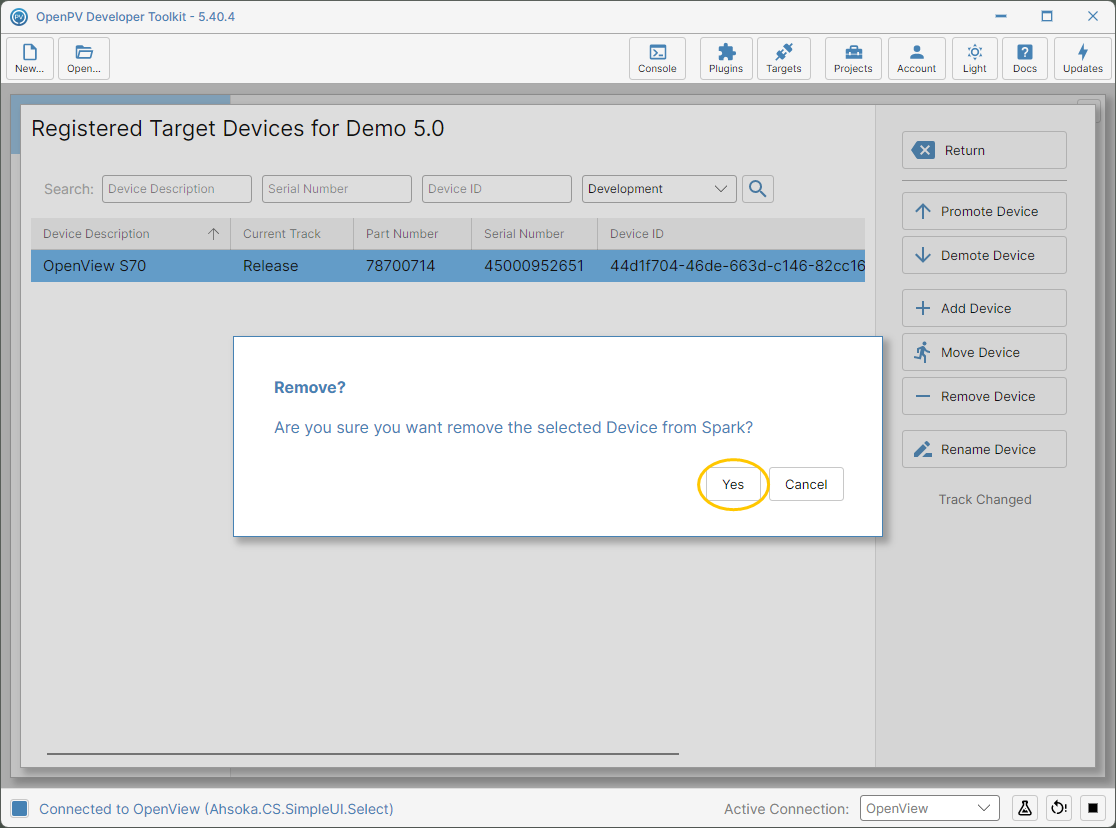This screenshot has height=828, width=1116.
Task: Open the Plugins puzzle icon
Action: [x=726, y=58]
